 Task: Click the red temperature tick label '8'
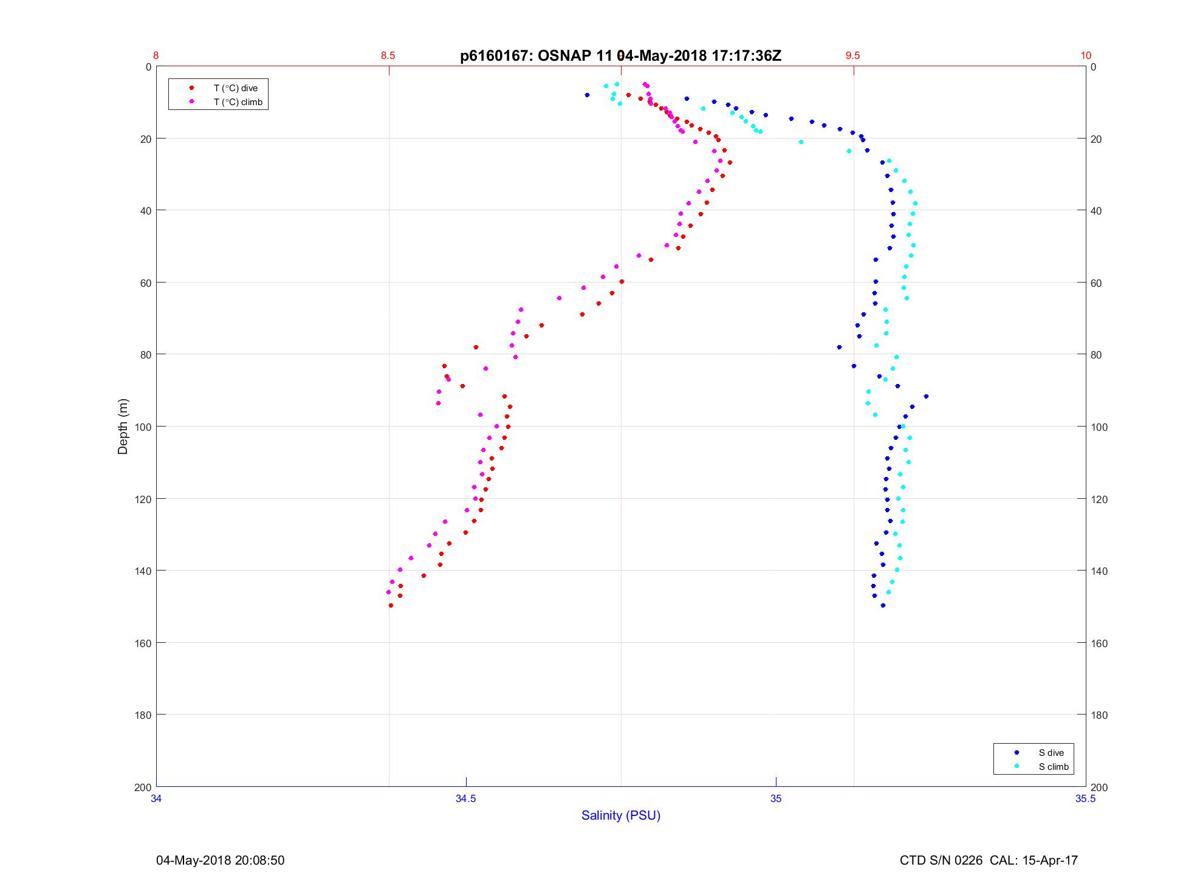(156, 56)
